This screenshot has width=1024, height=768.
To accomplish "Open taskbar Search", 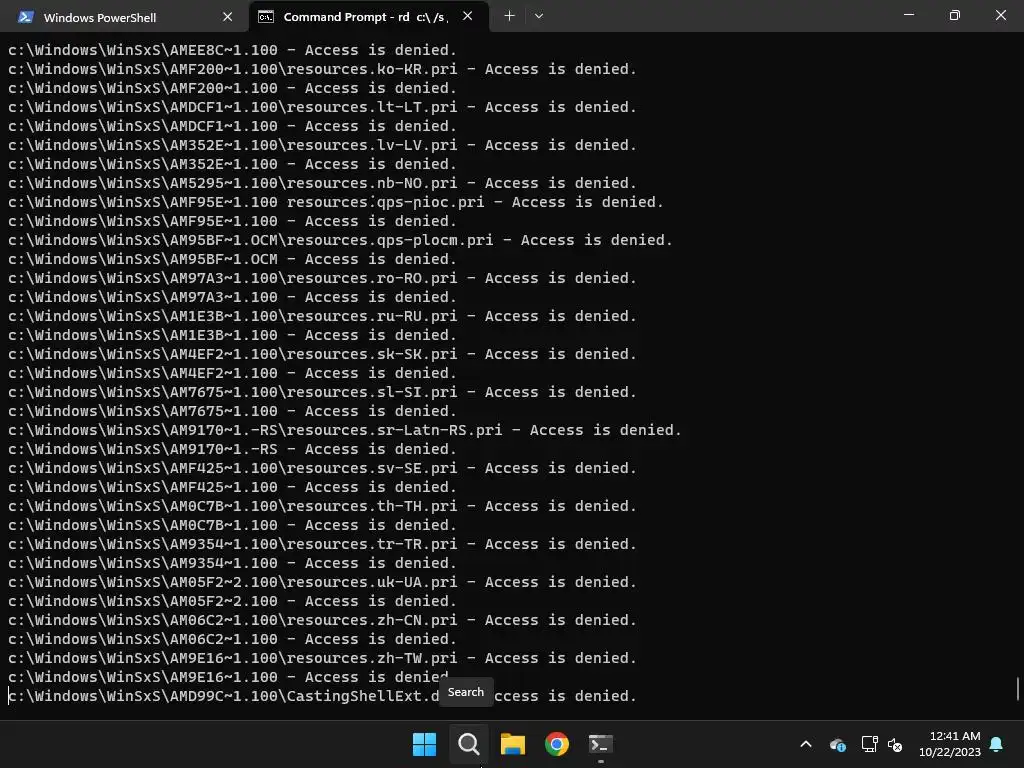I will pyautogui.click(x=468, y=744).
